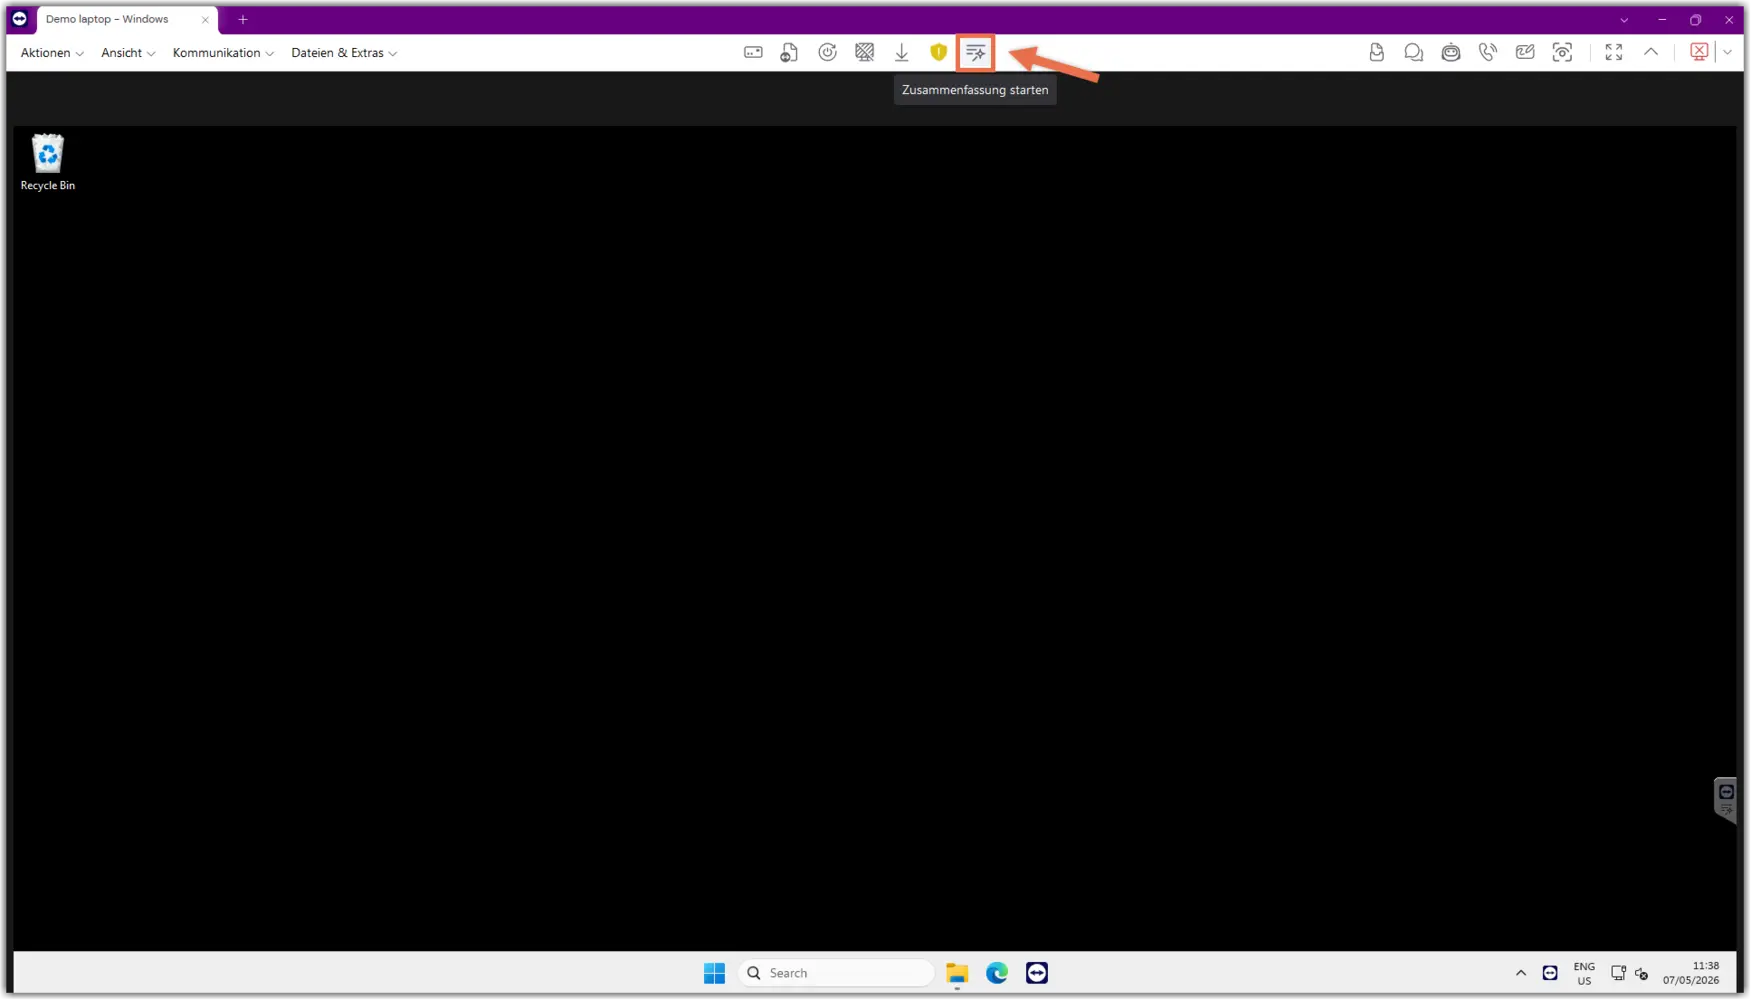Enter full screen mode
Screen dimensions: 1751x1000
coord(1614,53)
